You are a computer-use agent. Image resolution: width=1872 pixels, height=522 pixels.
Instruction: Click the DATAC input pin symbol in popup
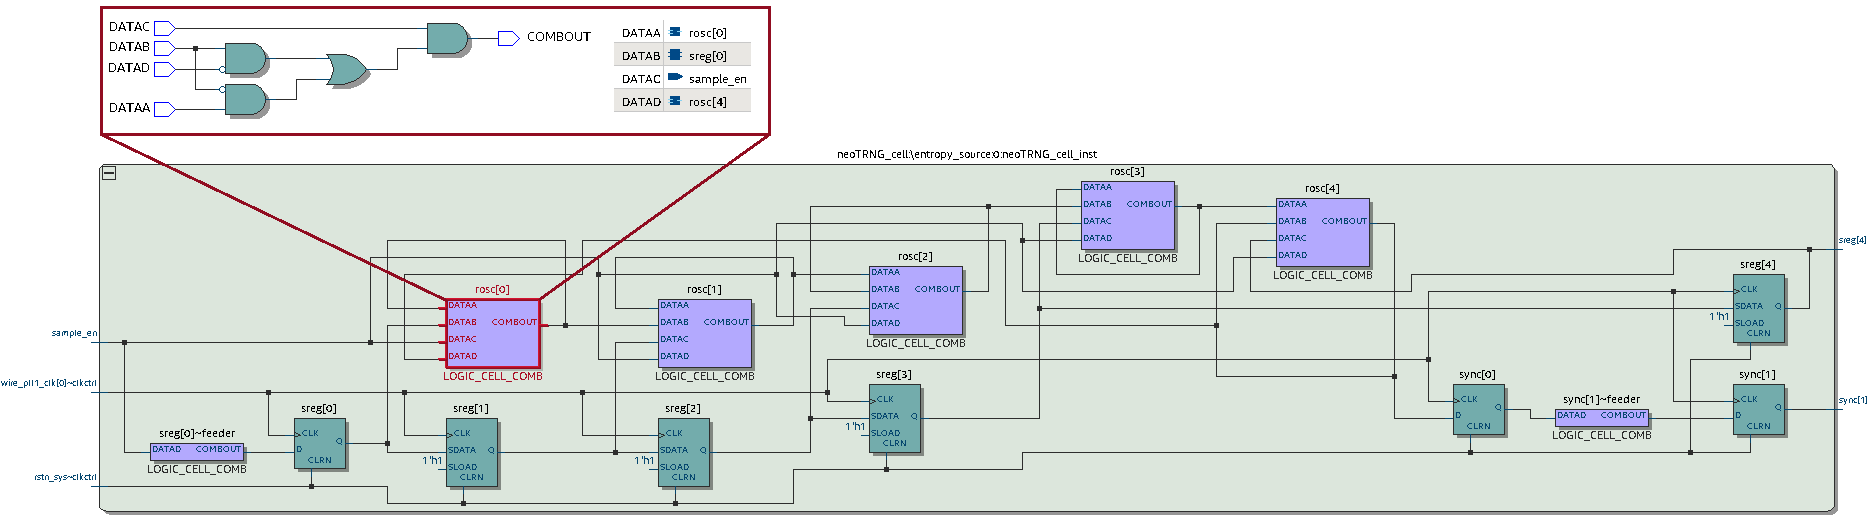(165, 27)
